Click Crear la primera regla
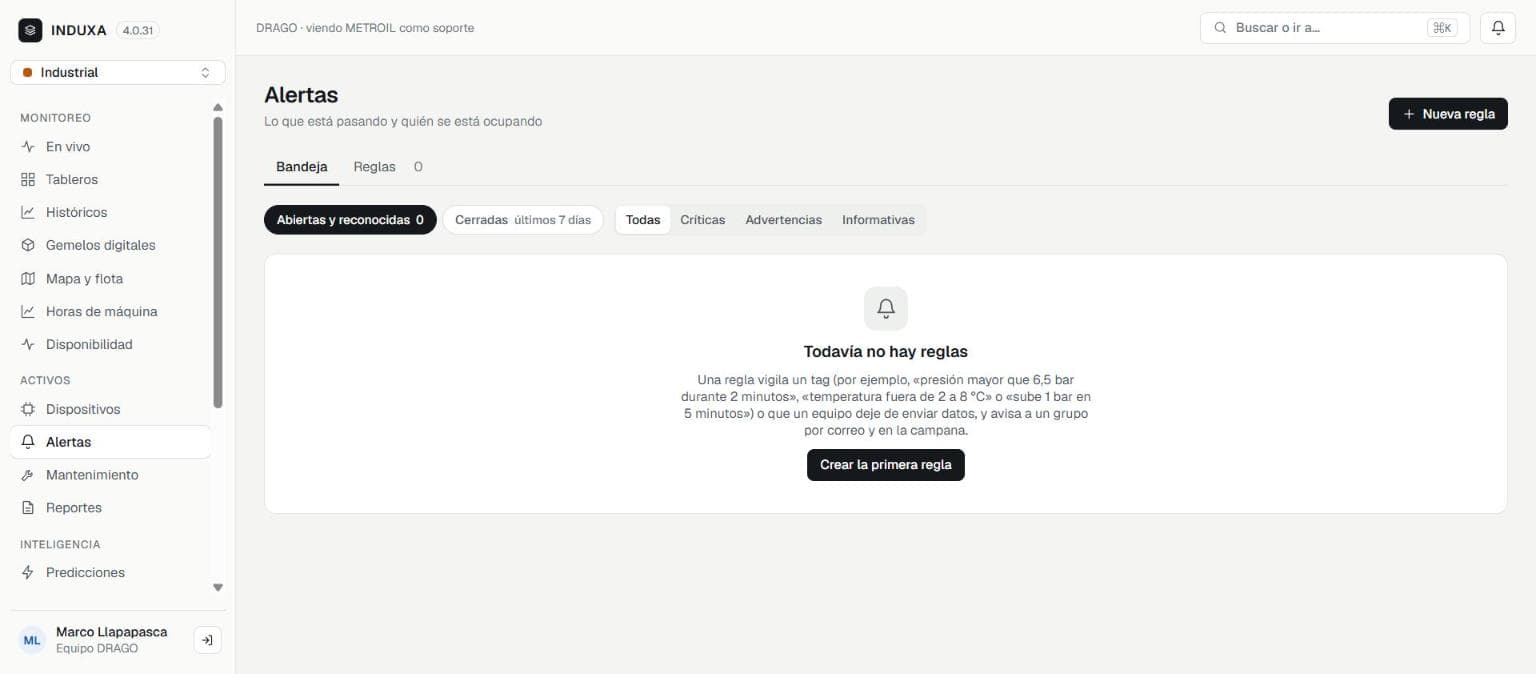Viewport: 1536px width, 674px height. 886,465
